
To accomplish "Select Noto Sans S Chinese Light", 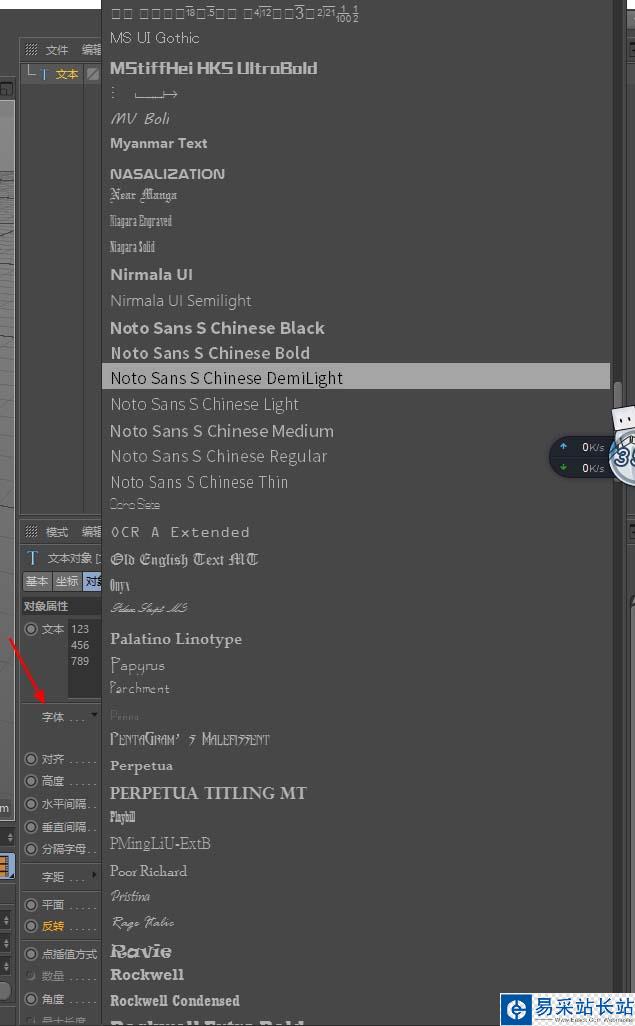I will [204, 404].
